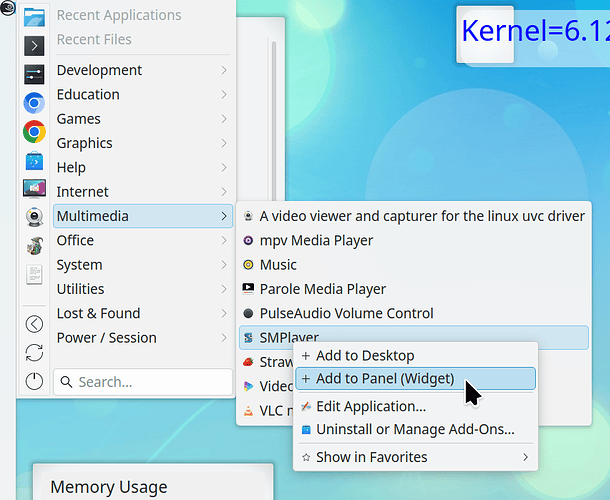Select Edit Application... entry

coord(415,407)
